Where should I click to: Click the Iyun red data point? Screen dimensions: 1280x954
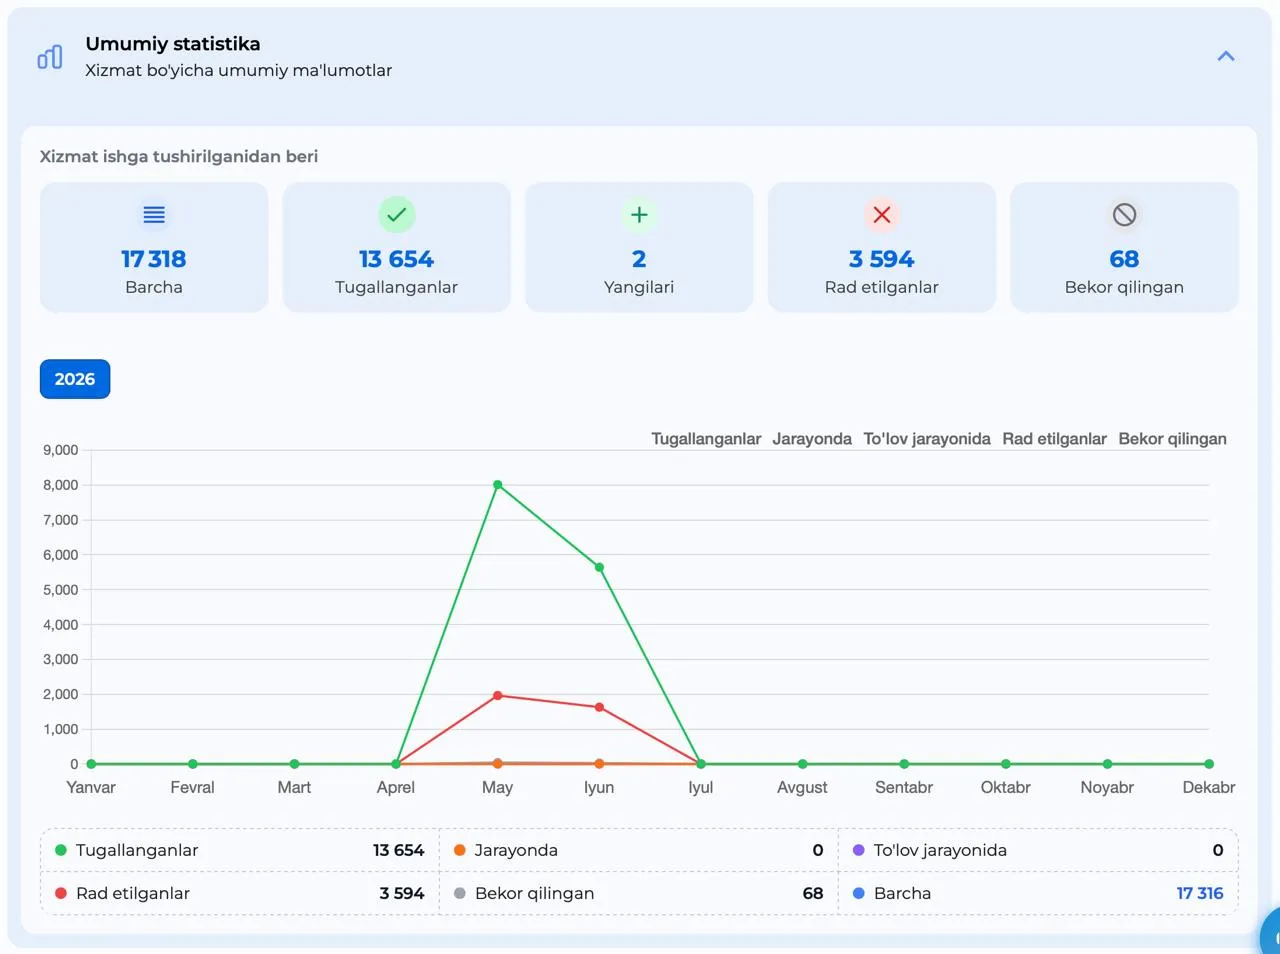pos(599,707)
